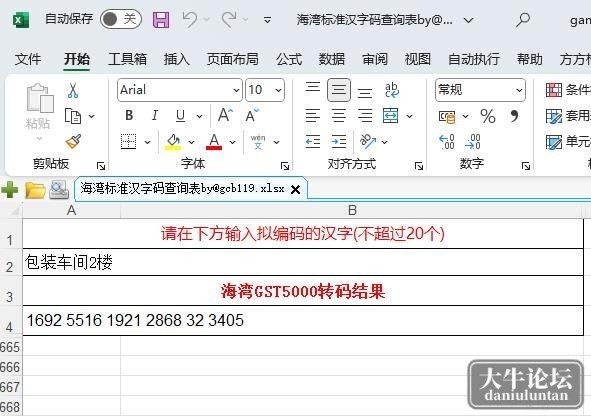Click the accounting currency format icon
Viewport: 591px width, 416px height.
pos(447,117)
